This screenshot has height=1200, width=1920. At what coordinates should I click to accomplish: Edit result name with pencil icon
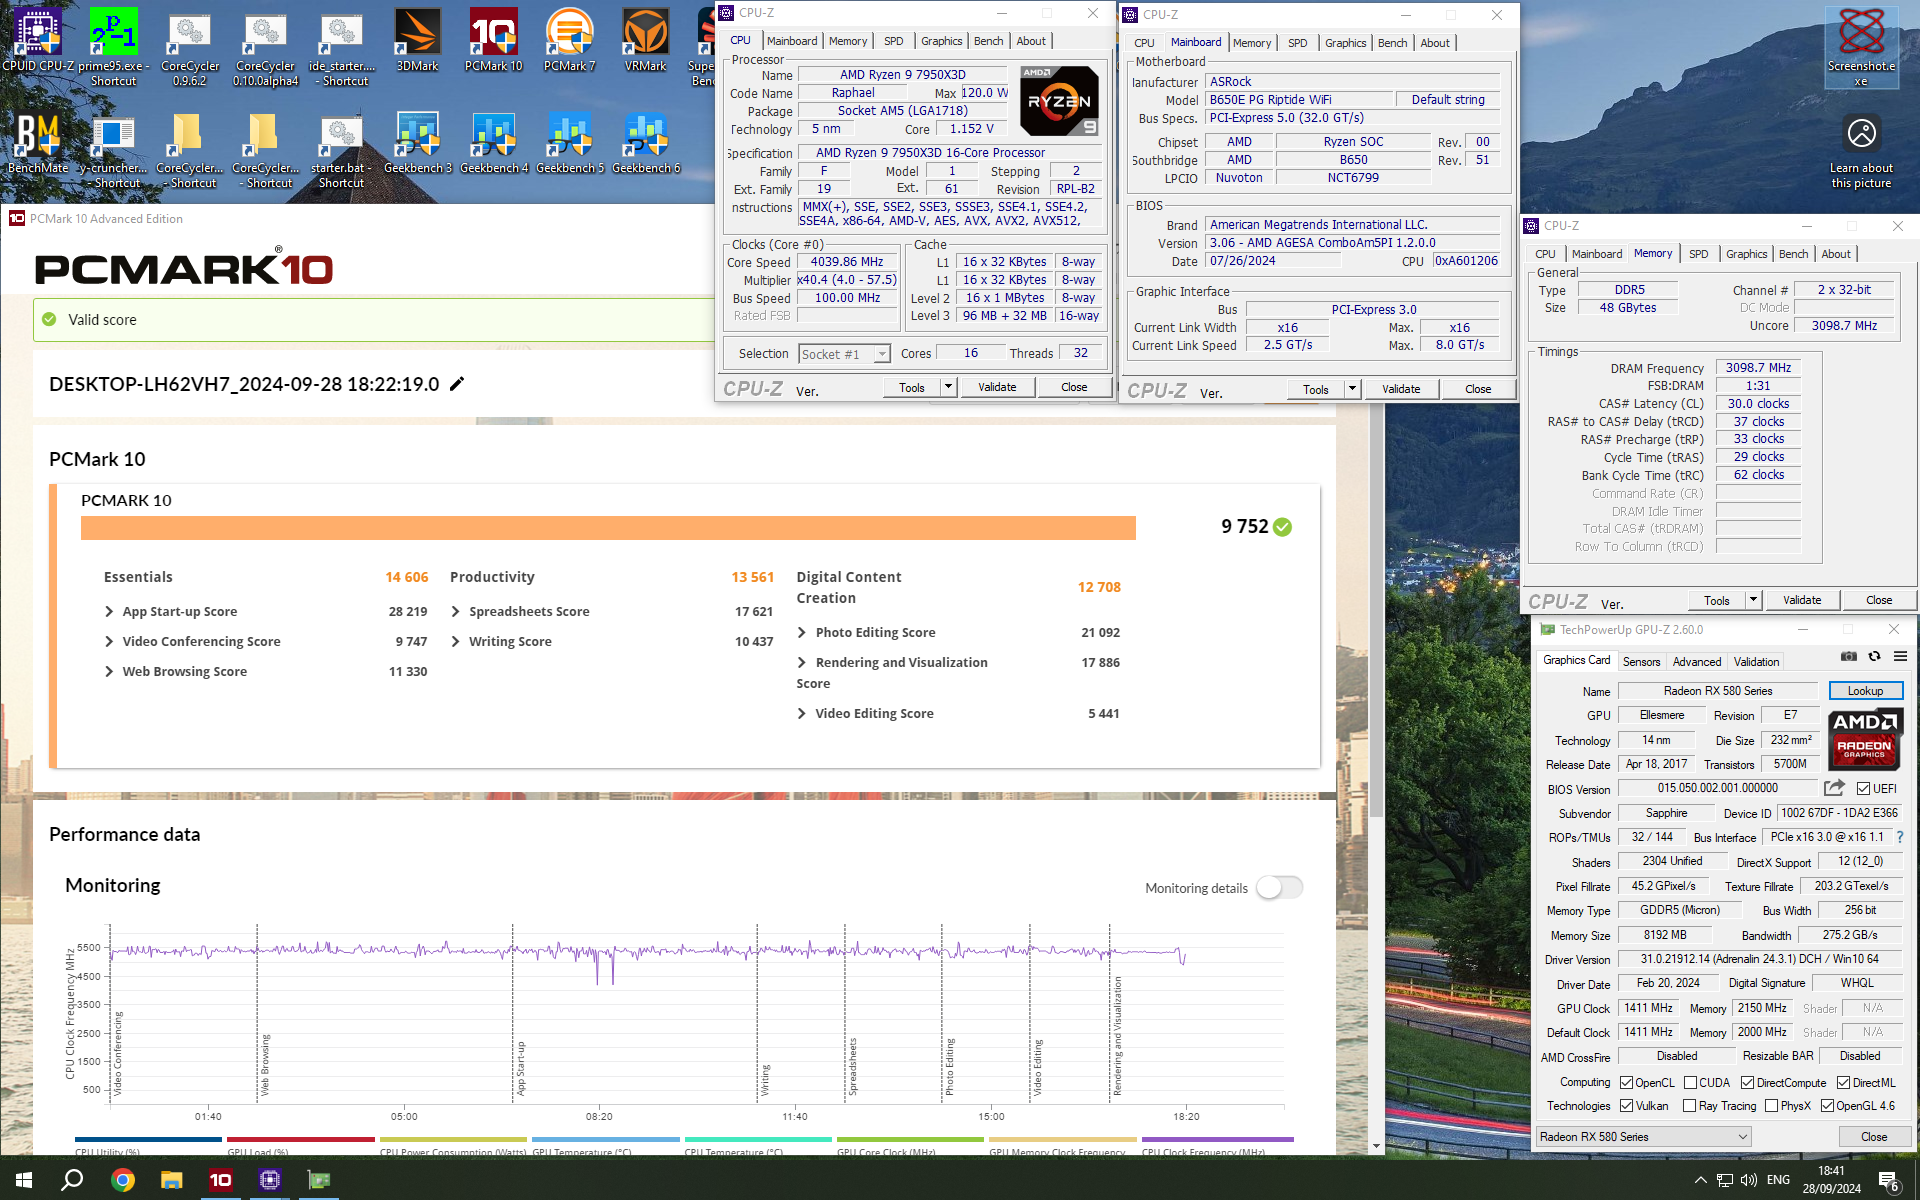coord(457,384)
